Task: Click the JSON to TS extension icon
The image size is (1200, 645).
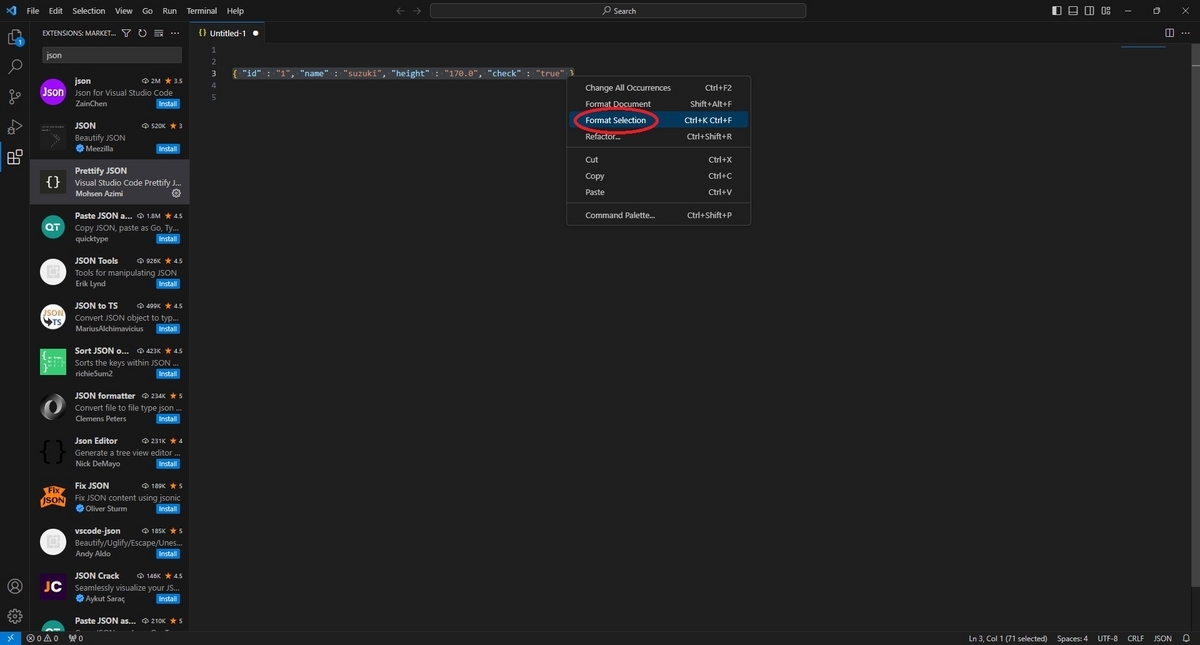Action: (53, 317)
